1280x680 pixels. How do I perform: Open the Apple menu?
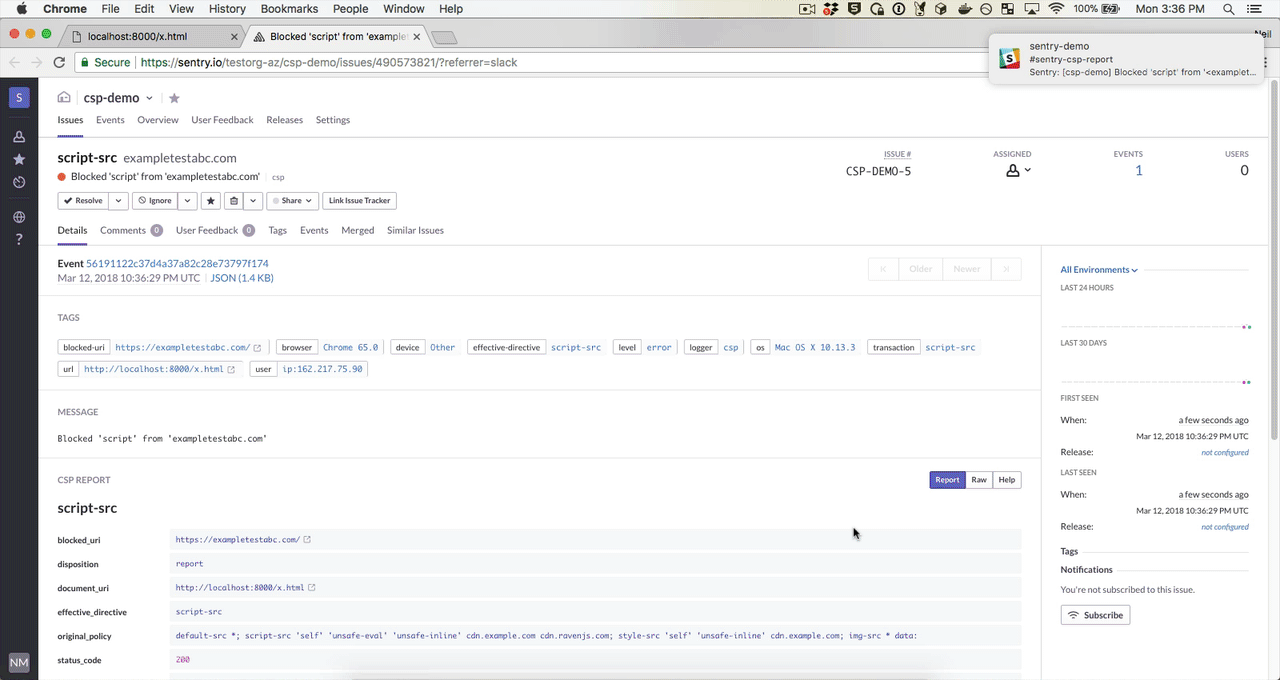[21, 9]
